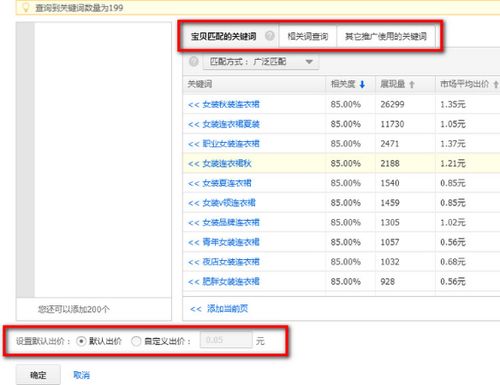This screenshot has height=385, width=500.
Task: Click impressions value 1540
Action: 390,183
